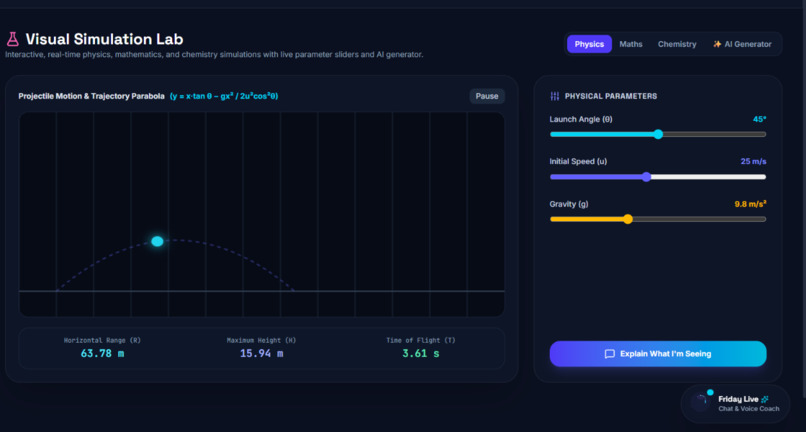Click Explain What I'm Seeing button
The width and height of the screenshot is (806, 432).
tap(658, 354)
